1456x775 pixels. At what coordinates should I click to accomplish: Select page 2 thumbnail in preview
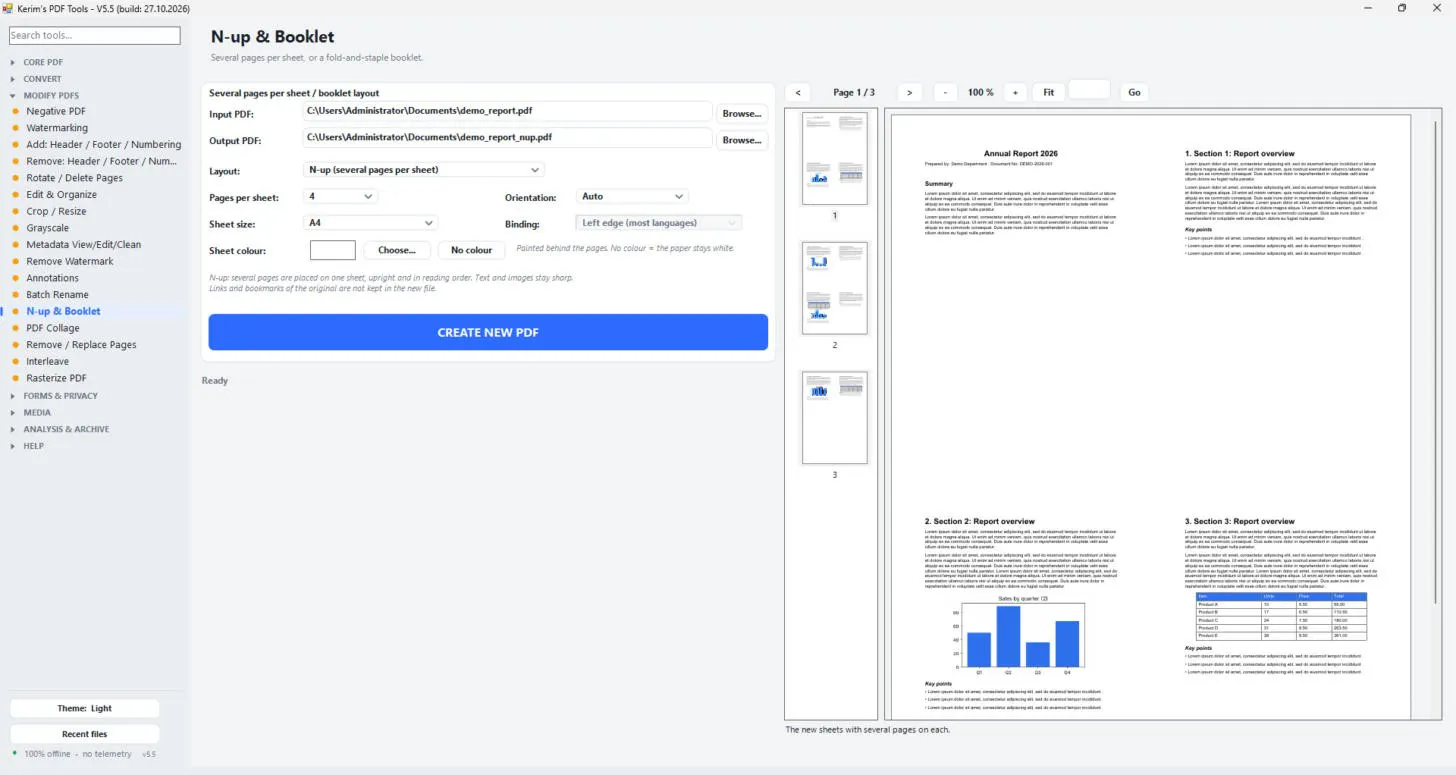(x=835, y=288)
